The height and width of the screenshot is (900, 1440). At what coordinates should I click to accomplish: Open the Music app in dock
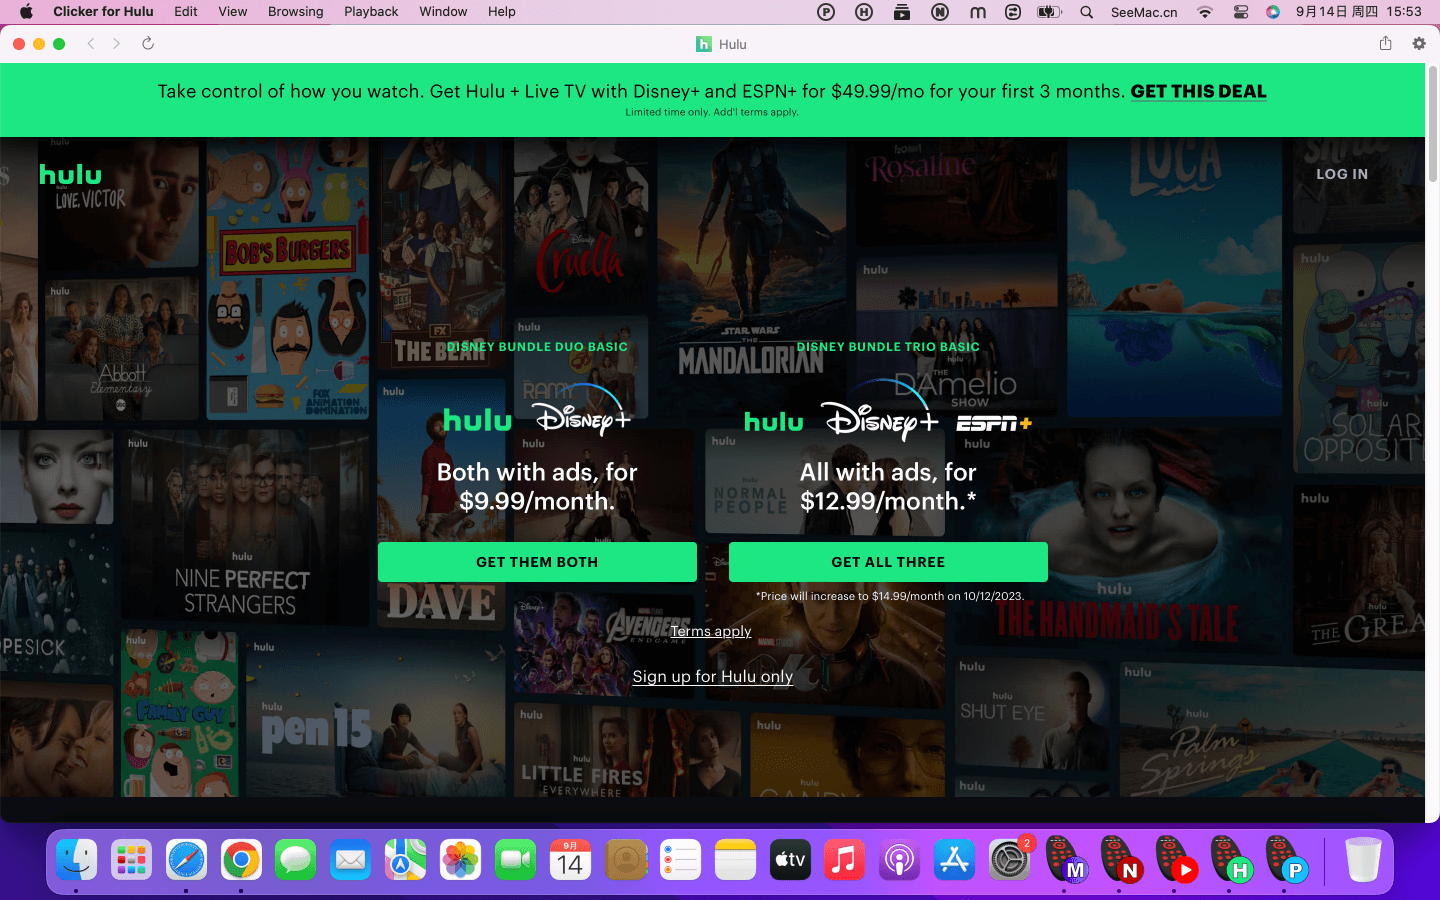pyautogui.click(x=844, y=860)
